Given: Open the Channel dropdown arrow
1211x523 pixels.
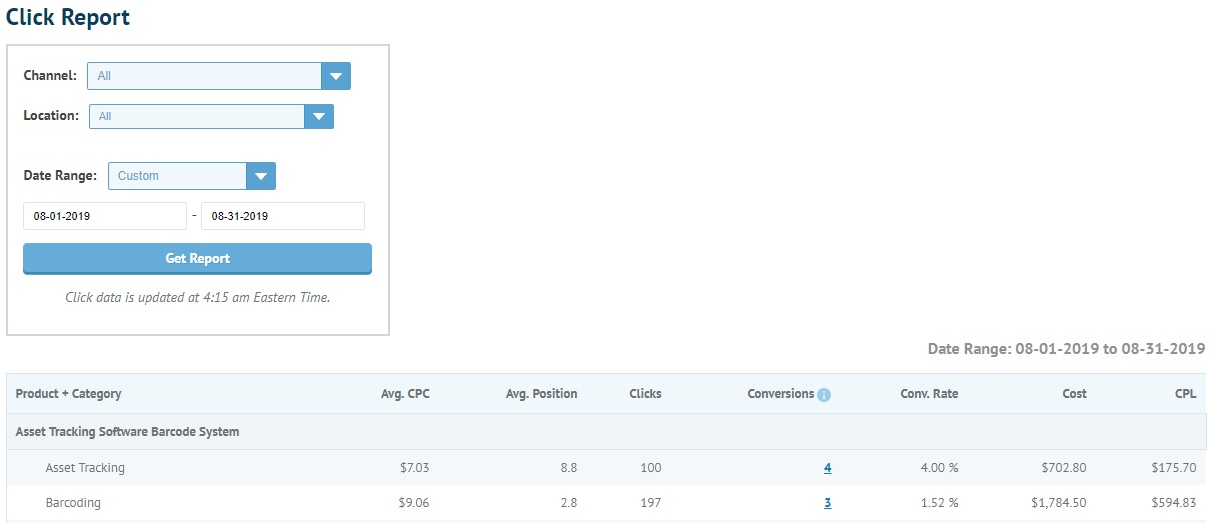Looking at the screenshot, I should (x=336, y=76).
